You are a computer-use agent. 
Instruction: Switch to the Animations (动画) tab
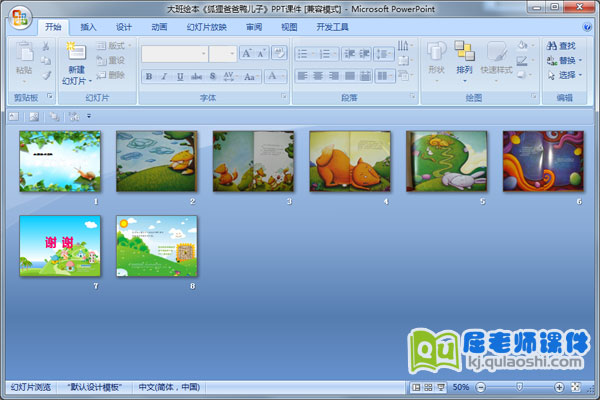pyautogui.click(x=159, y=27)
